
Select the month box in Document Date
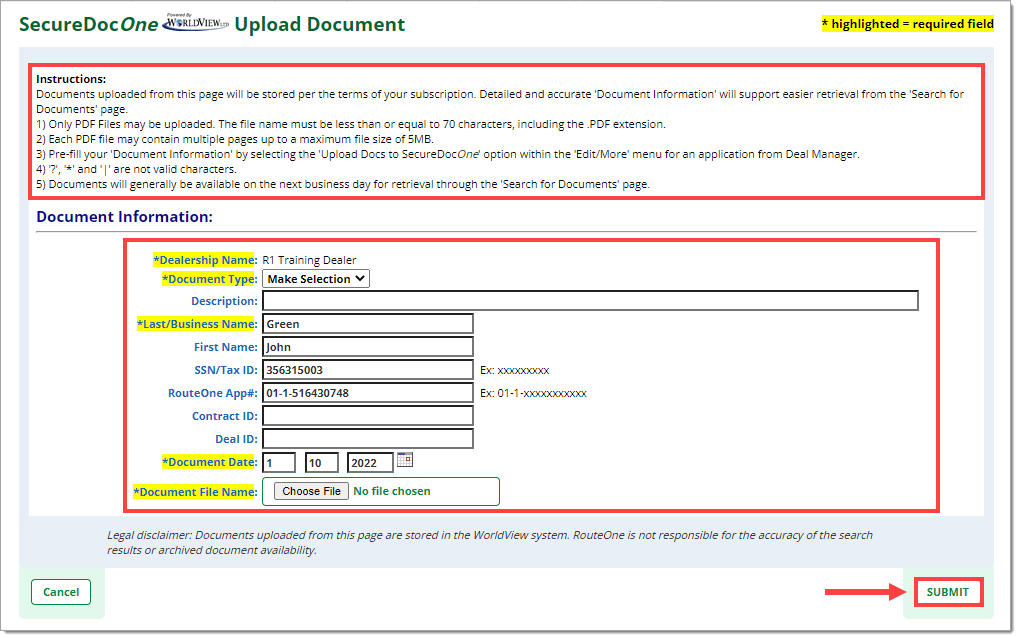click(x=279, y=463)
